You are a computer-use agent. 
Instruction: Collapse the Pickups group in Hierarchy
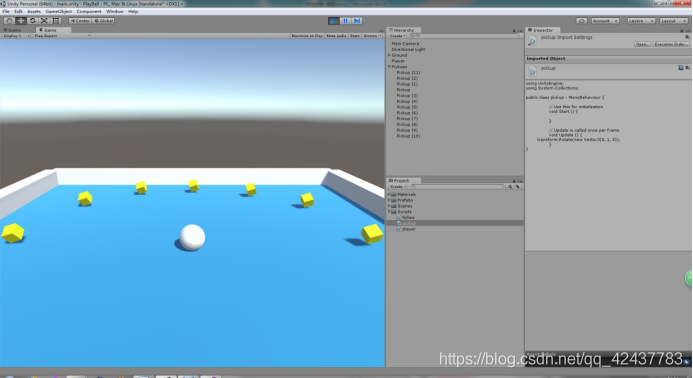point(389,67)
